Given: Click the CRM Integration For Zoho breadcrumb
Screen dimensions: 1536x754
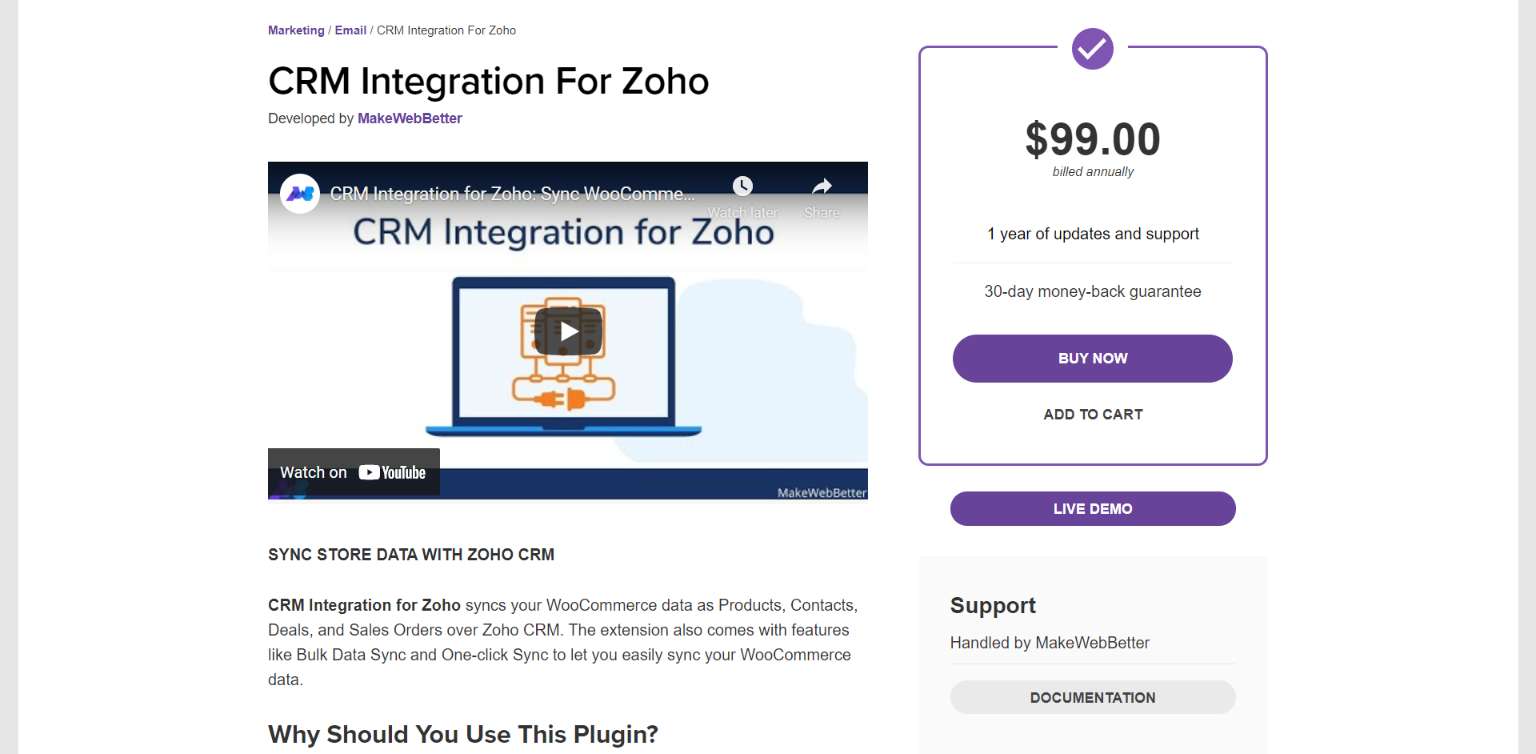Looking at the screenshot, I should pyautogui.click(x=446, y=30).
